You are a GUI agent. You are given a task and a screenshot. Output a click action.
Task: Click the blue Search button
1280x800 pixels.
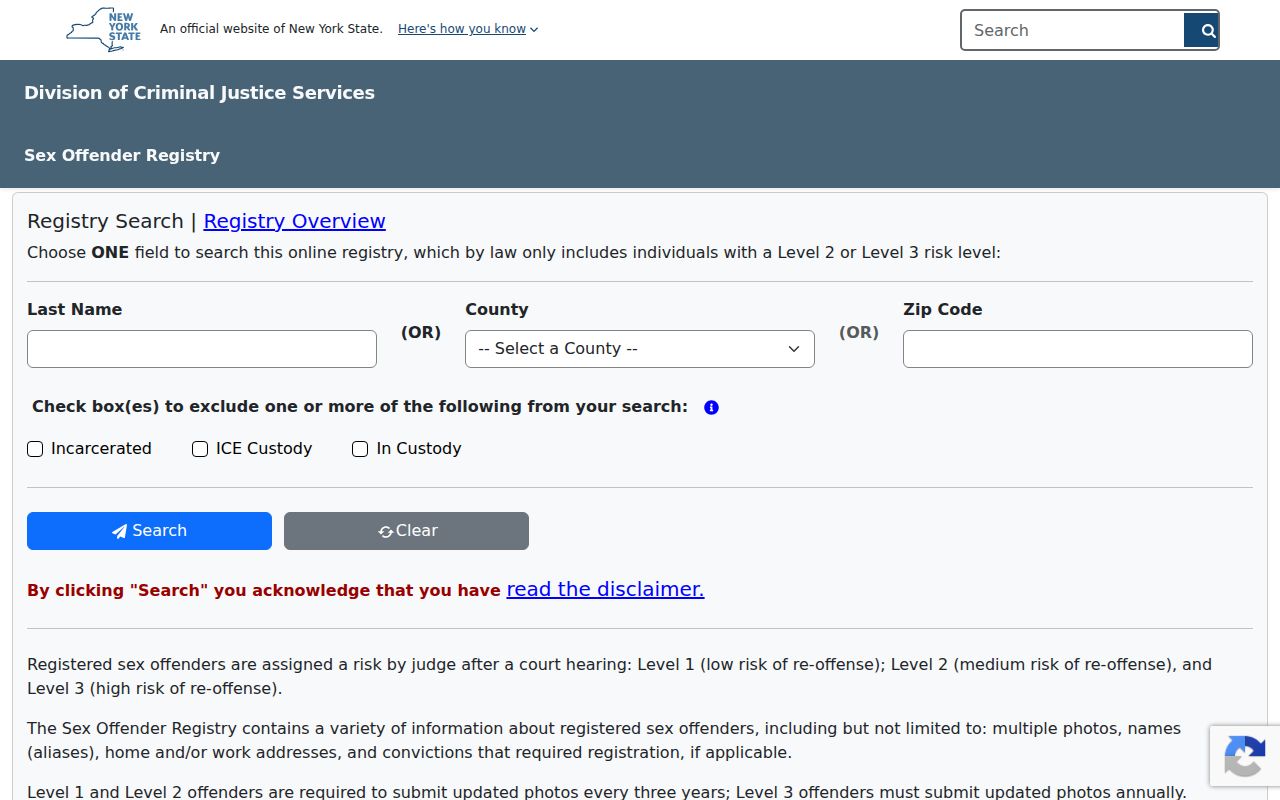149,531
